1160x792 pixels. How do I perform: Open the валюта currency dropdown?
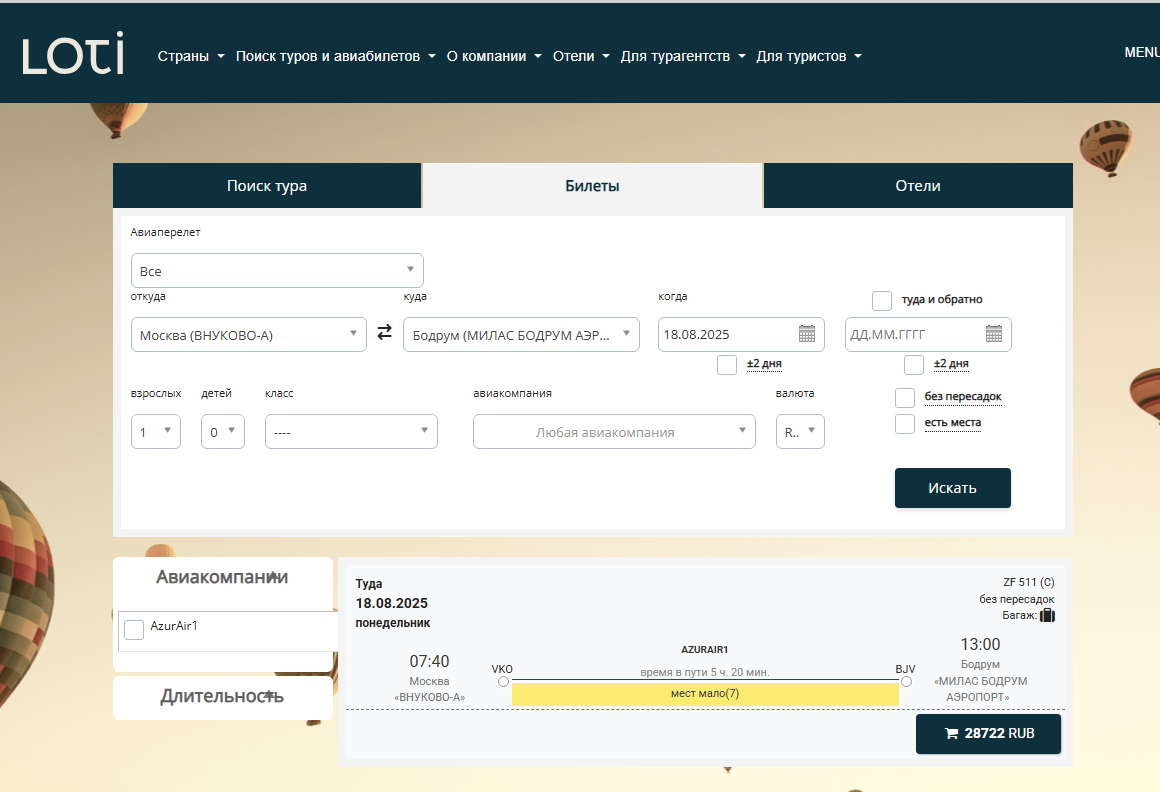coord(800,431)
